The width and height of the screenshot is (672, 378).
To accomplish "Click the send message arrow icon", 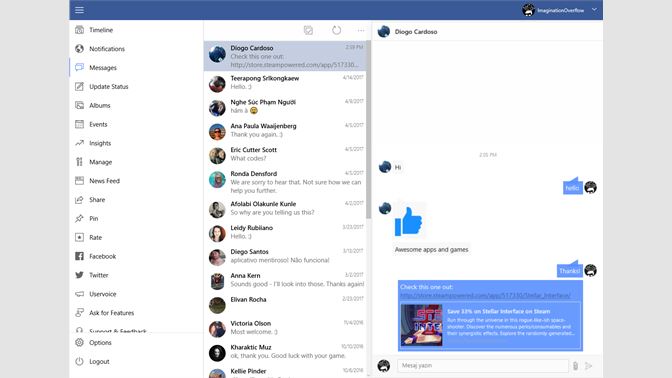I will coord(588,366).
